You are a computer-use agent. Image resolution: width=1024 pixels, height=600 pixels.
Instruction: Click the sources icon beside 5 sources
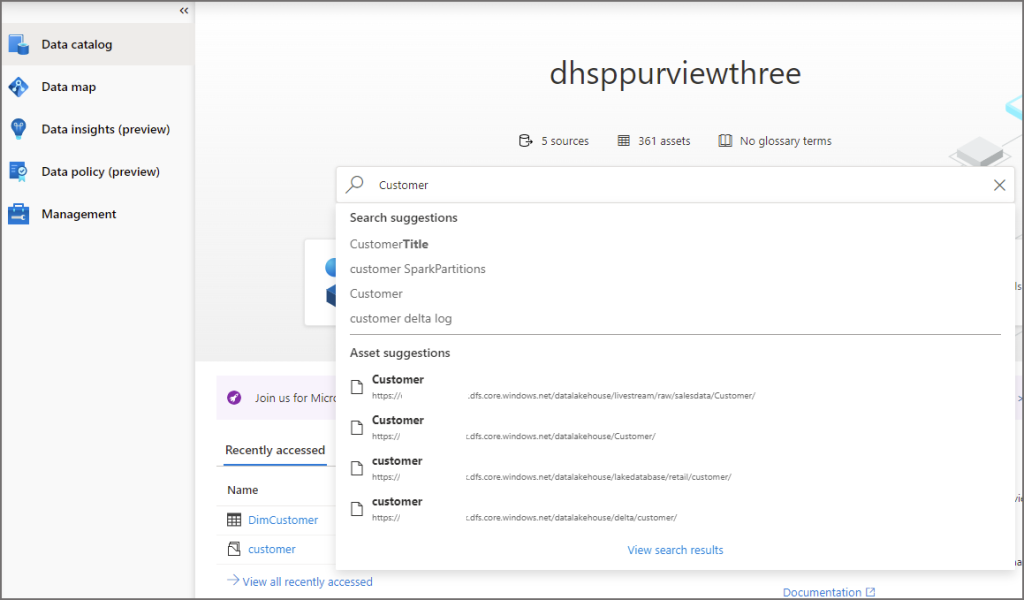(x=526, y=140)
